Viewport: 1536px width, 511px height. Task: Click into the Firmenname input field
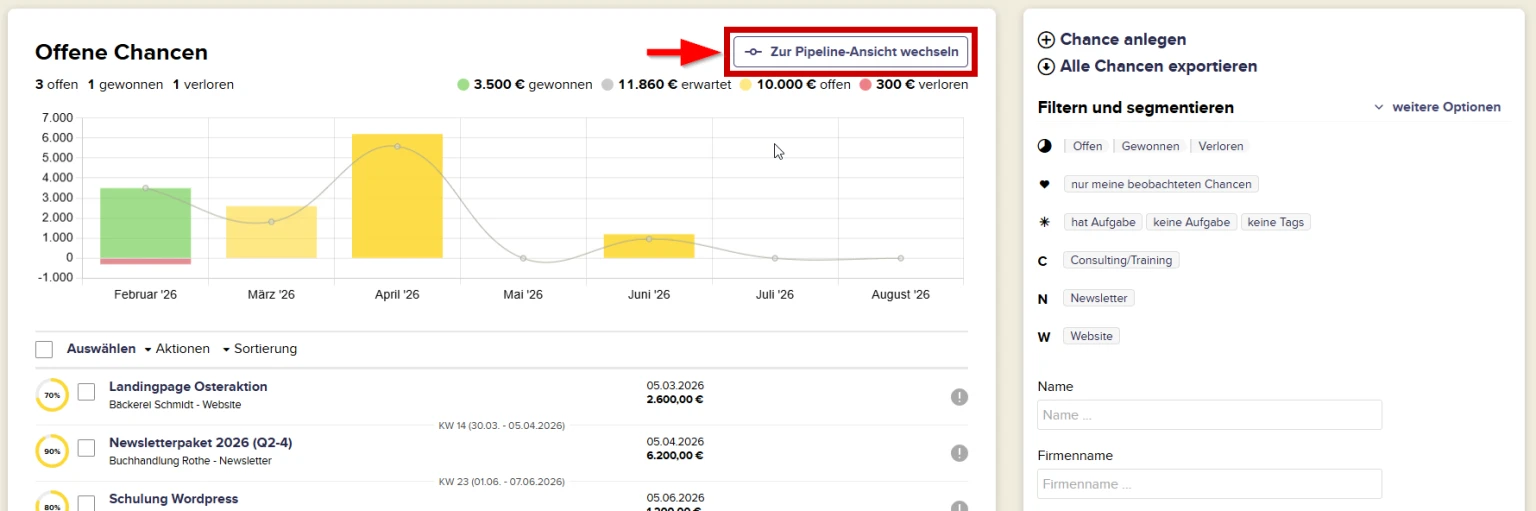tap(1209, 484)
